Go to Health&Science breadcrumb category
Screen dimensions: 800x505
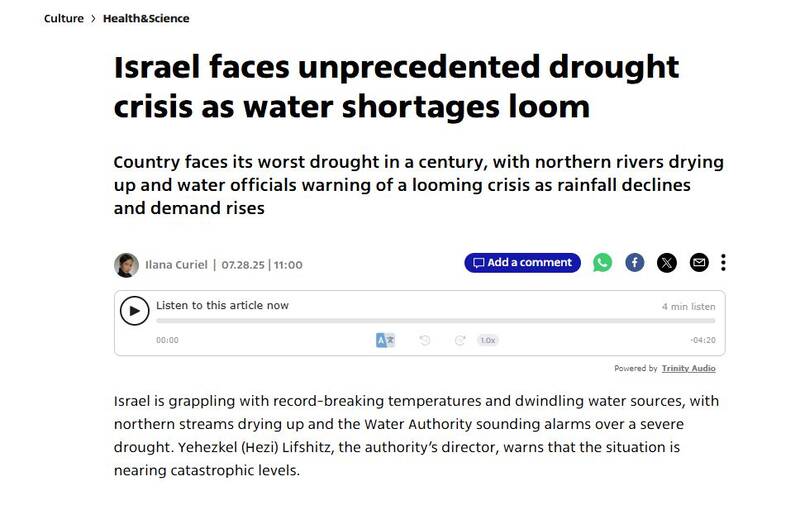(x=145, y=19)
